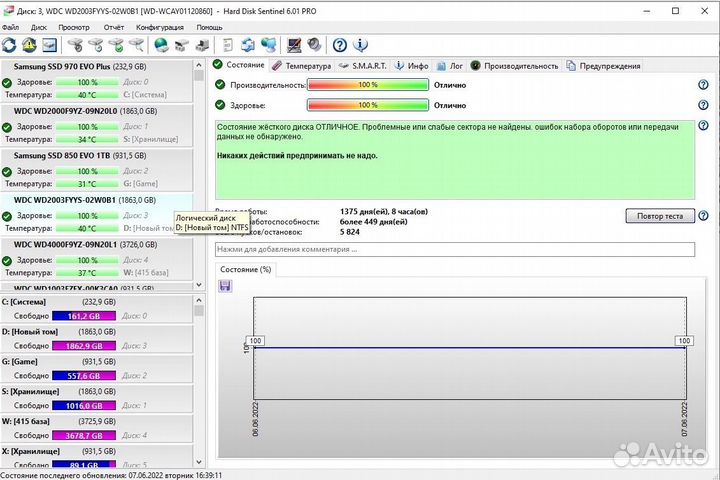
Task: Select the D: [Новый том] partition
Action: click(x=96, y=339)
